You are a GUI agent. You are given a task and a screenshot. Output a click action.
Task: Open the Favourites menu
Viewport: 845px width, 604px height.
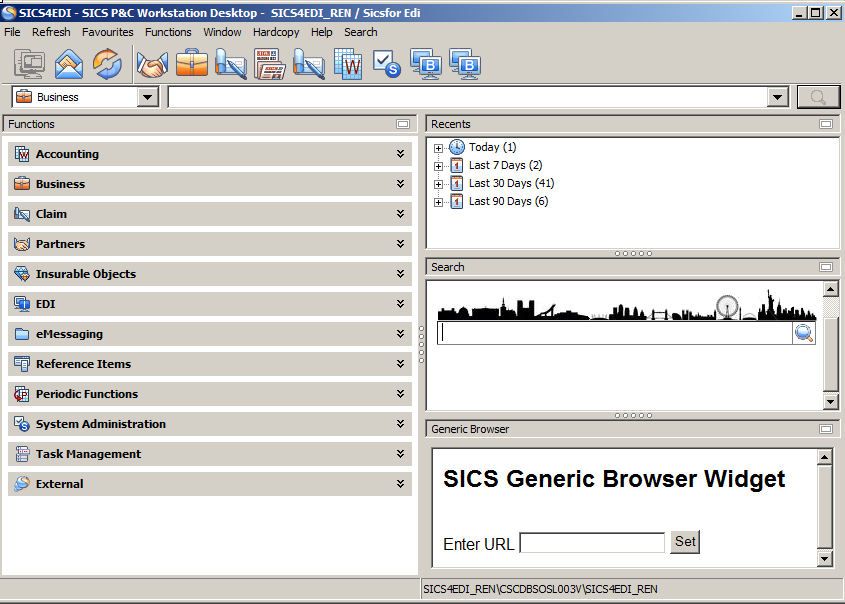click(107, 32)
